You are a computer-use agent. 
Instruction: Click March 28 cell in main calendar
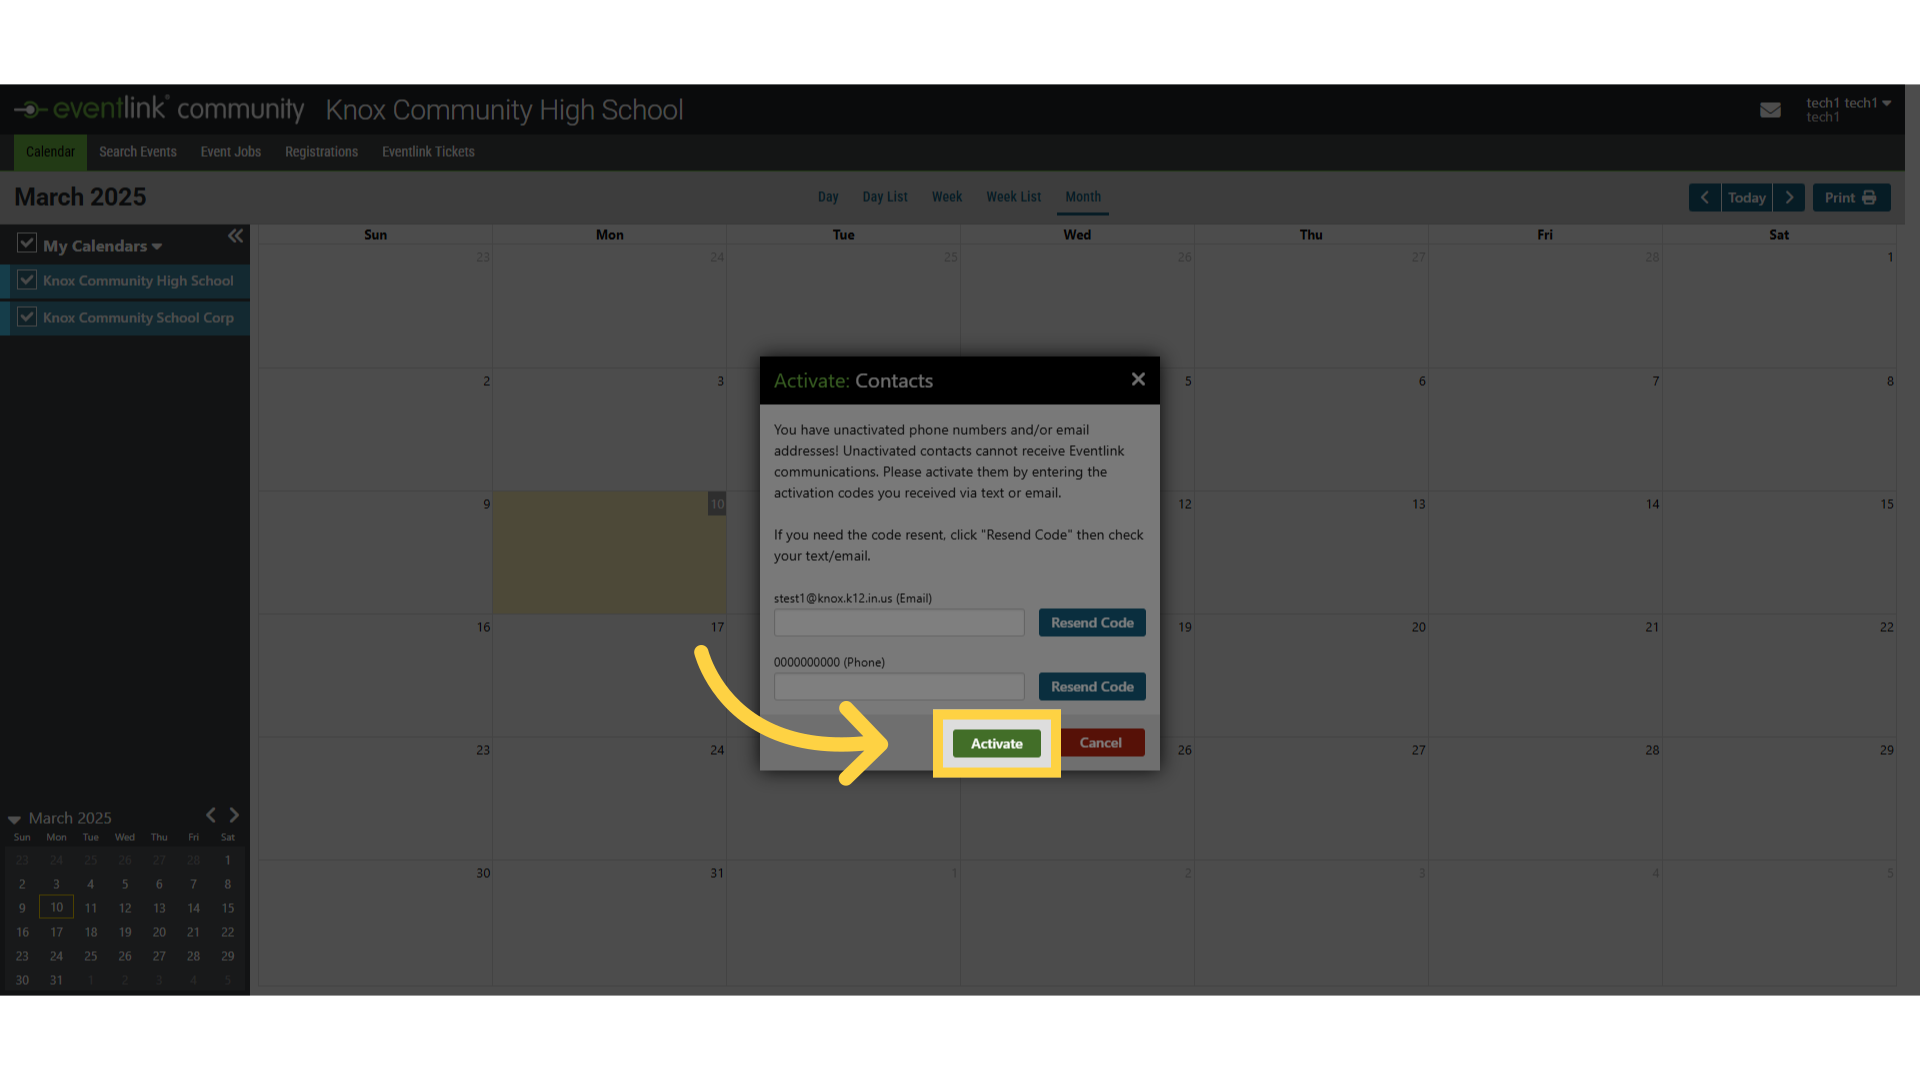(x=1545, y=798)
